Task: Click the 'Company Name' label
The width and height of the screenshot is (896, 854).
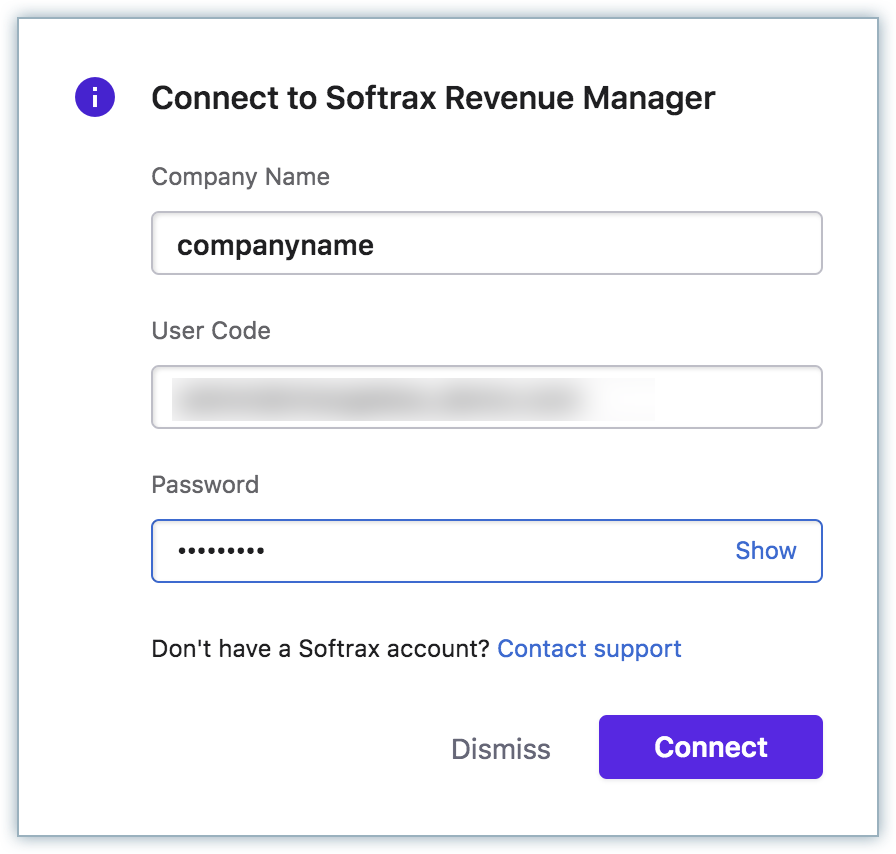Action: coord(241,177)
